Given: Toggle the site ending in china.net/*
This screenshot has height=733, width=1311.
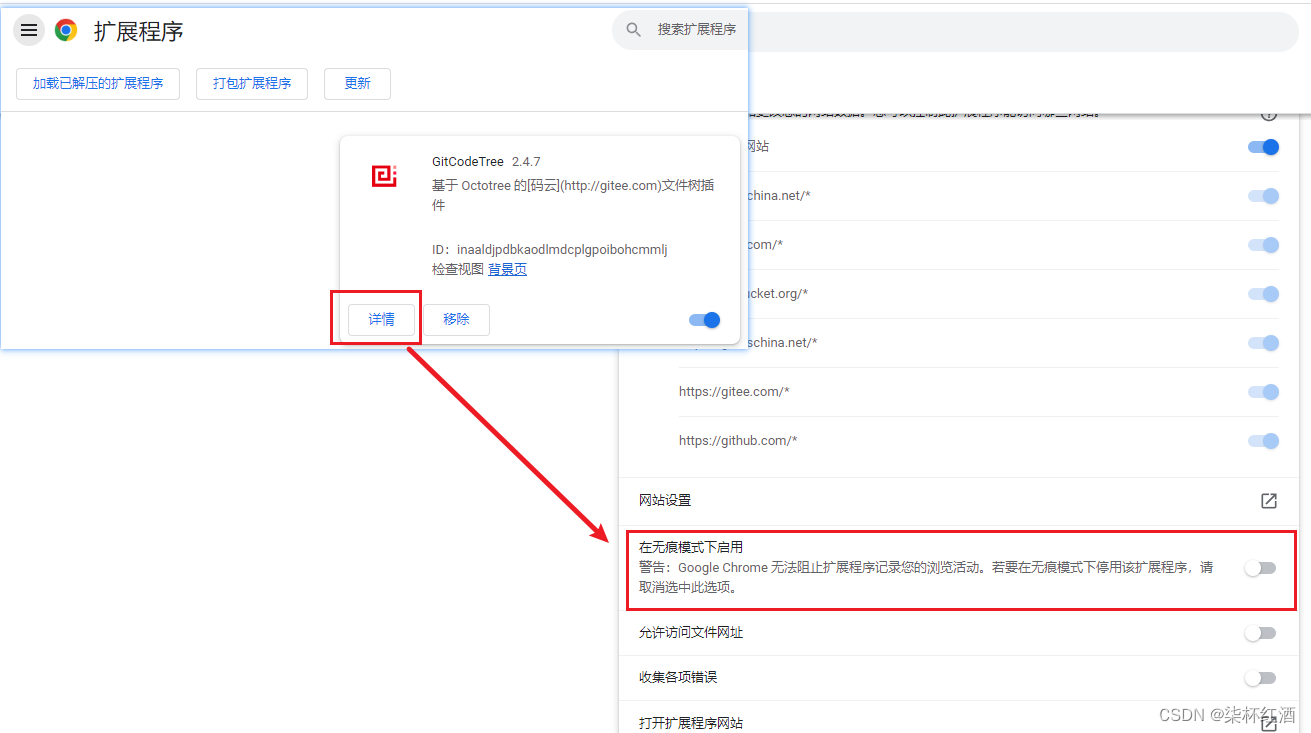Looking at the screenshot, I should [x=1264, y=196].
